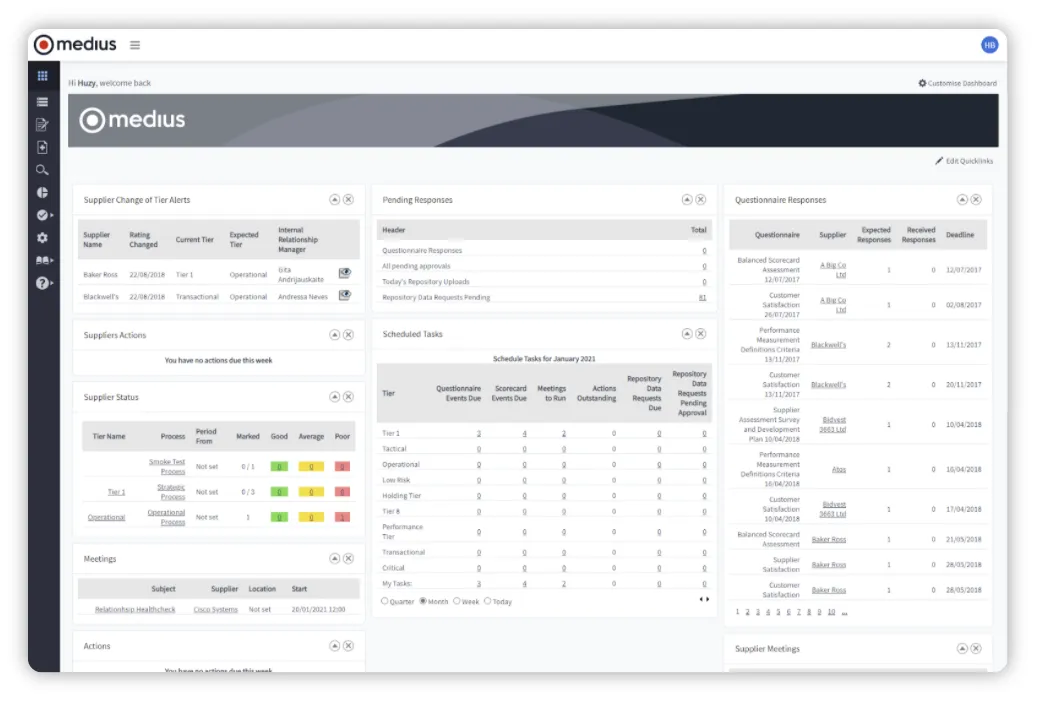1050x708 pixels.
Task: View the Blackwell's tier alert eye icon
Action: 345,295
